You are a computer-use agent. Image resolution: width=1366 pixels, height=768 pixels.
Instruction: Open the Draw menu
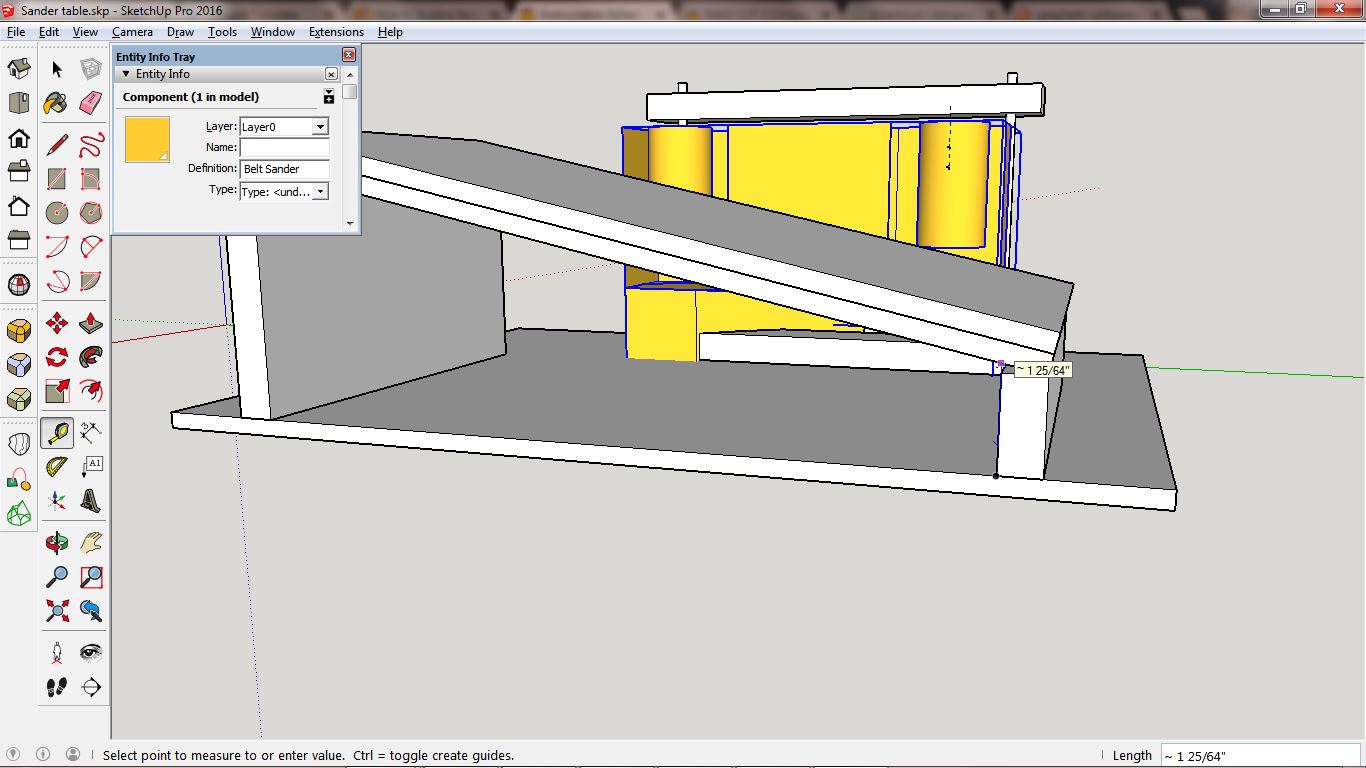180,32
